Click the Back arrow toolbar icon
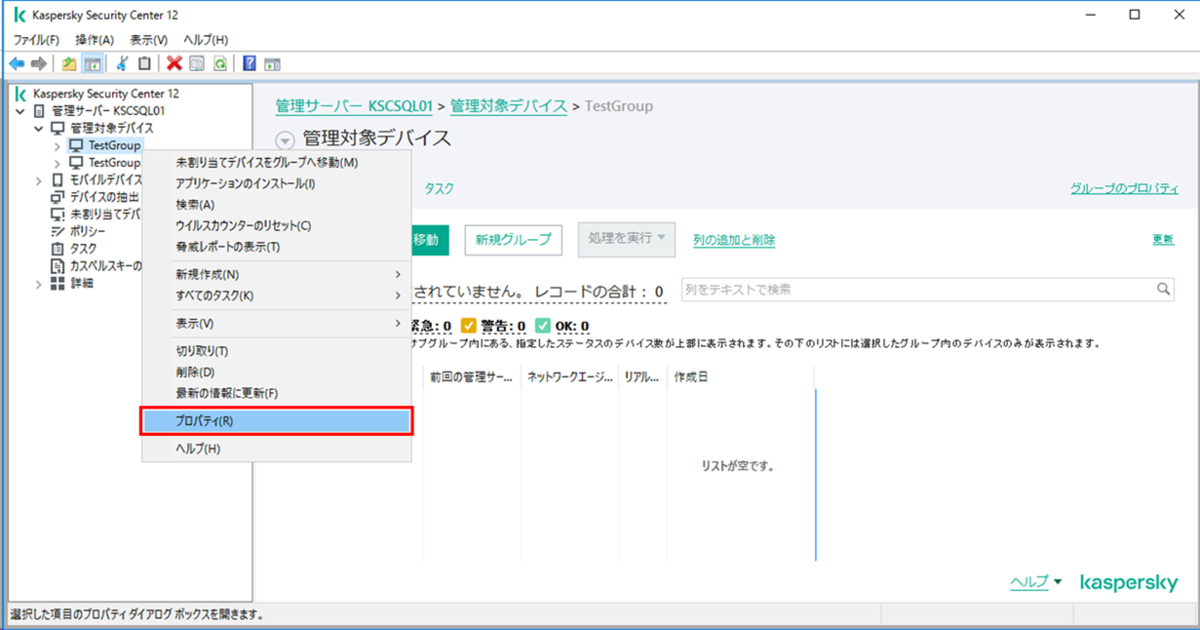 point(15,63)
